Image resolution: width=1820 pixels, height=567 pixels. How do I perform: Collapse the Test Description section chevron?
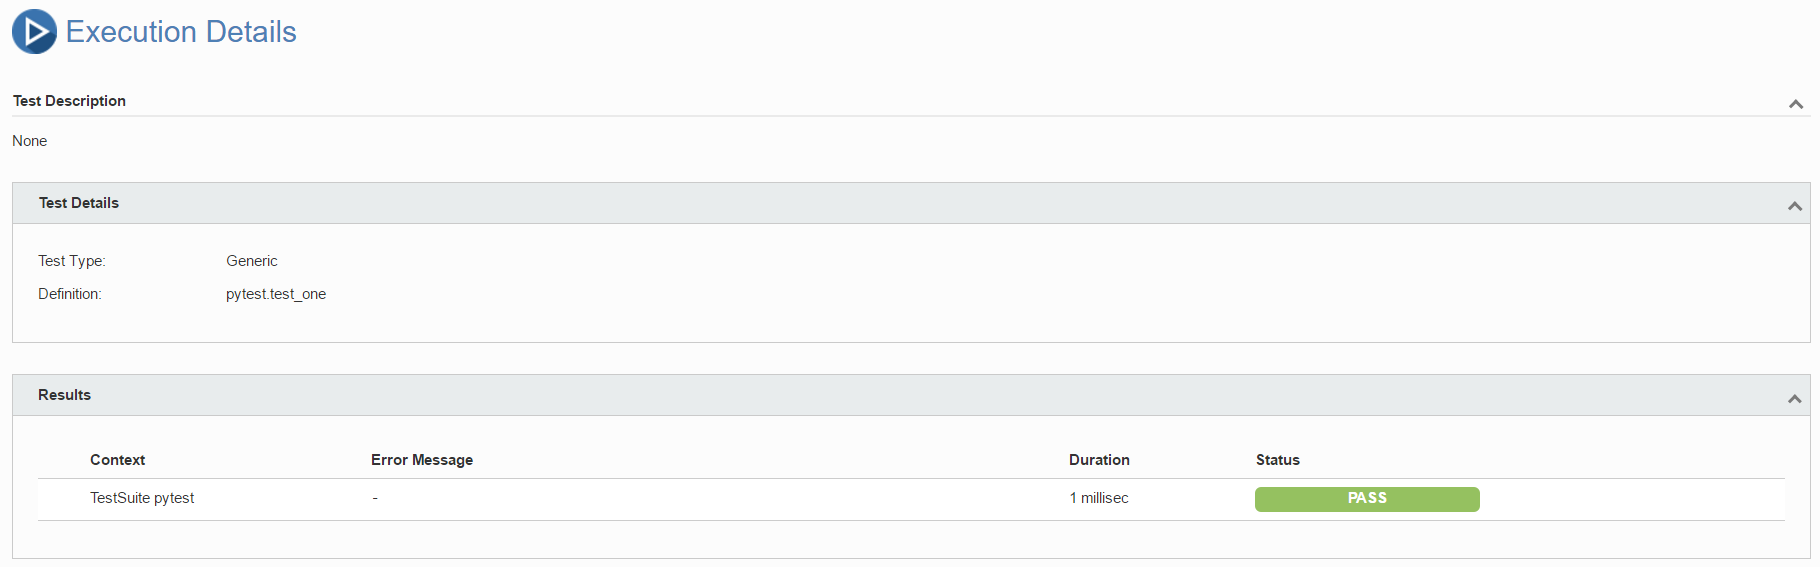pyautogui.click(x=1796, y=104)
